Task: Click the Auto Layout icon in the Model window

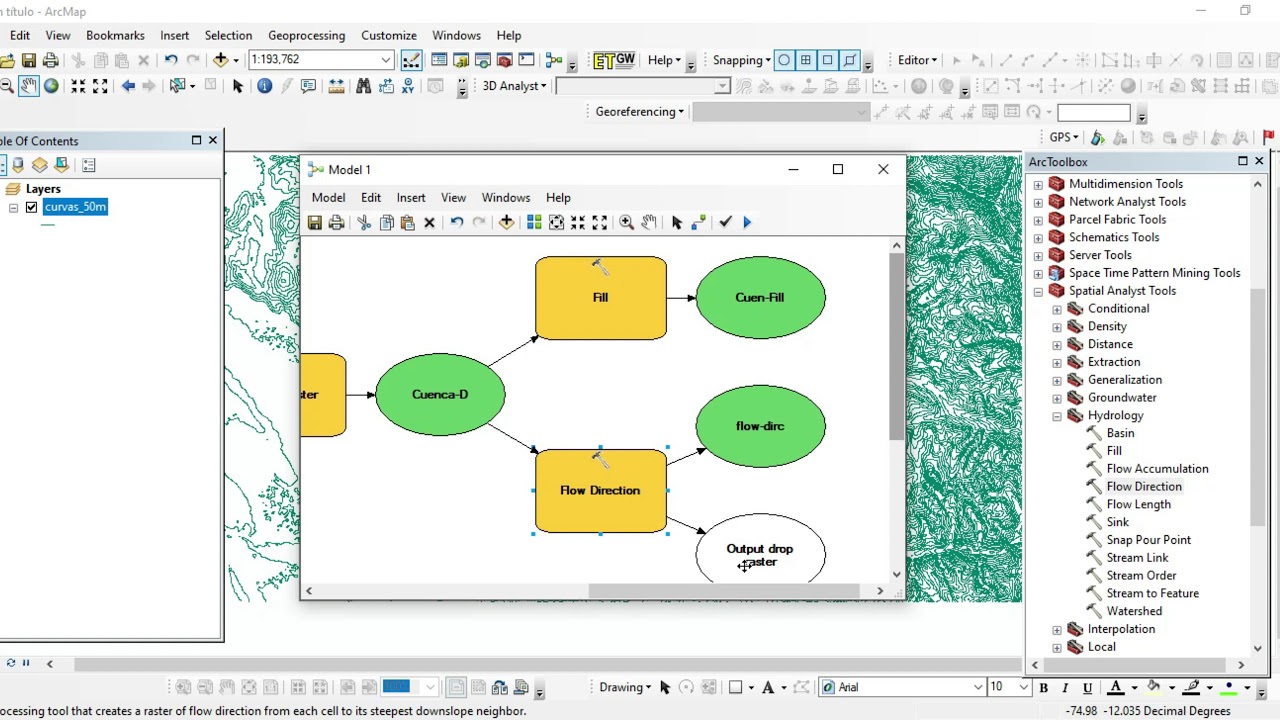Action: (x=534, y=222)
